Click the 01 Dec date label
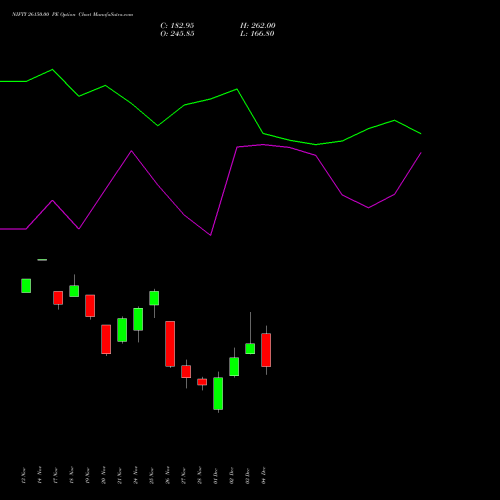500x500 pixels. pos(215,476)
